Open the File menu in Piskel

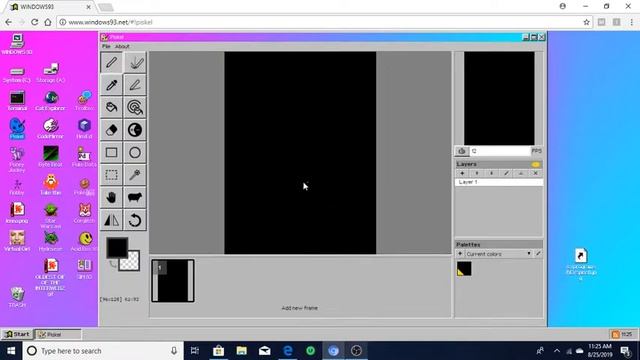[106, 47]
